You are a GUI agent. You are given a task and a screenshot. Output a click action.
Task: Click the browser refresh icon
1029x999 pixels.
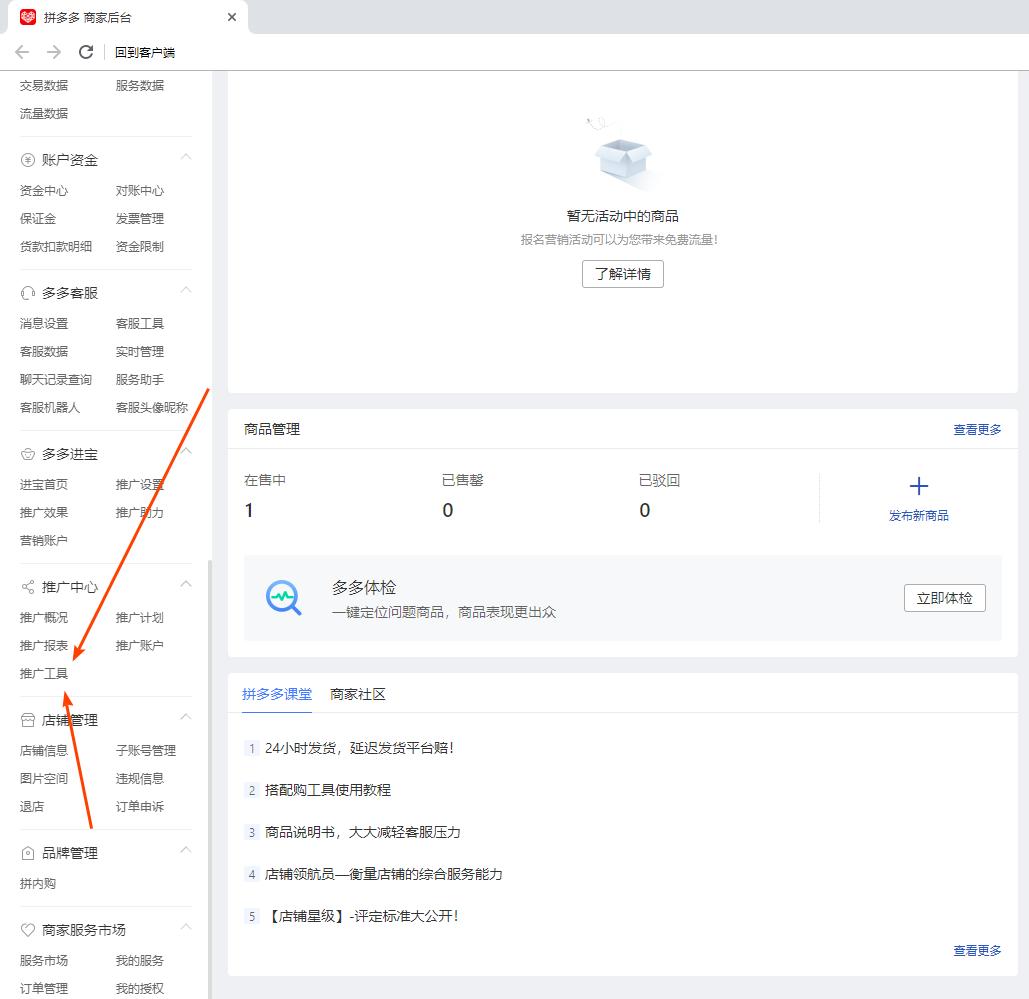[x=86, y=51]
